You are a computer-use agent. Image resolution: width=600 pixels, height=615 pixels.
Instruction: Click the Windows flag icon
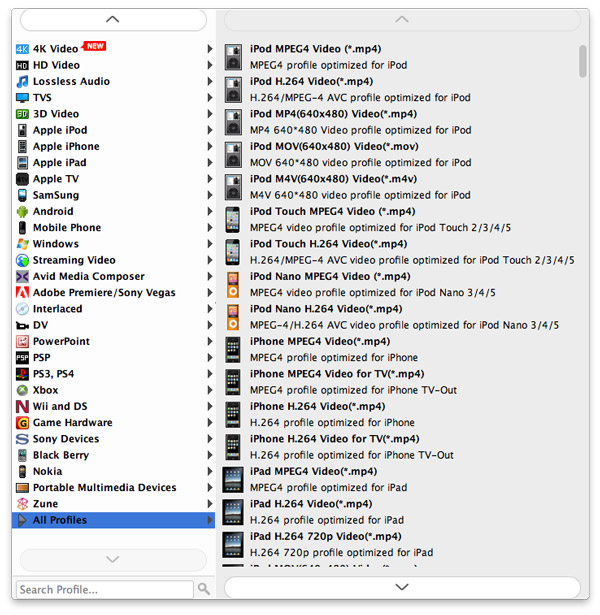pyautogui.click(x=22, y=244)
